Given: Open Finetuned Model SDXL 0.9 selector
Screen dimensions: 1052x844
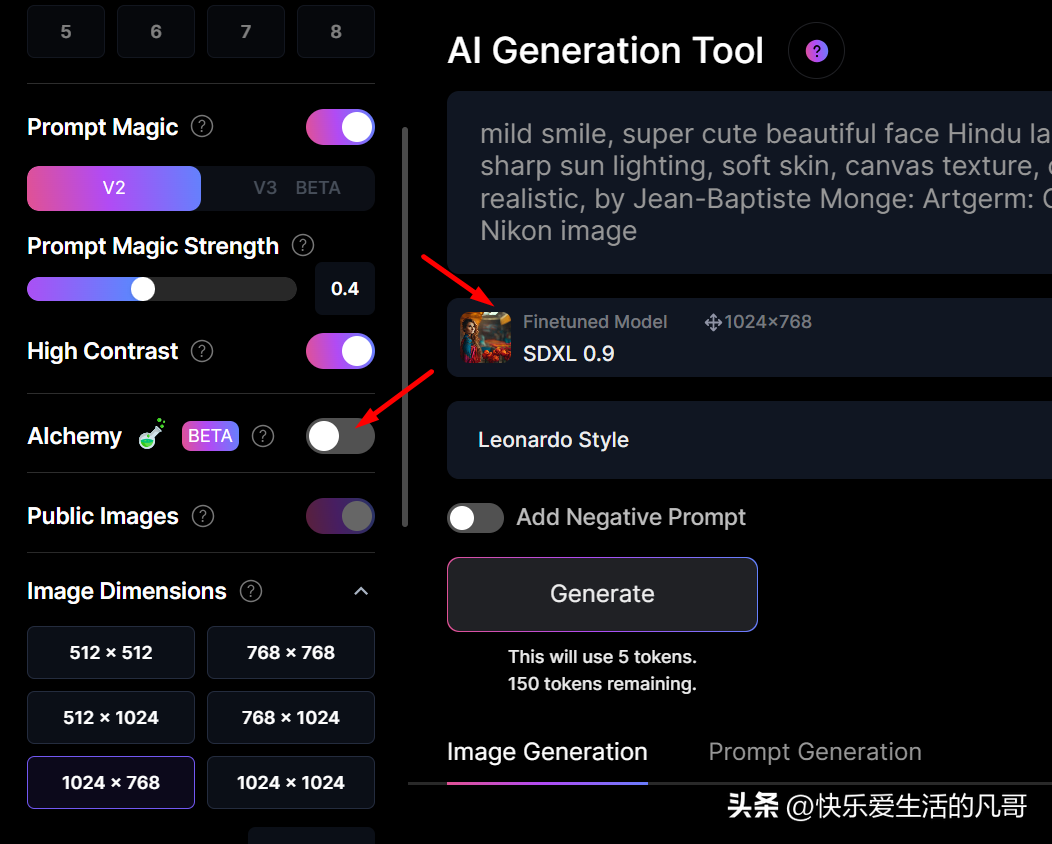Looking at the screenshot, I should (748, 338).
